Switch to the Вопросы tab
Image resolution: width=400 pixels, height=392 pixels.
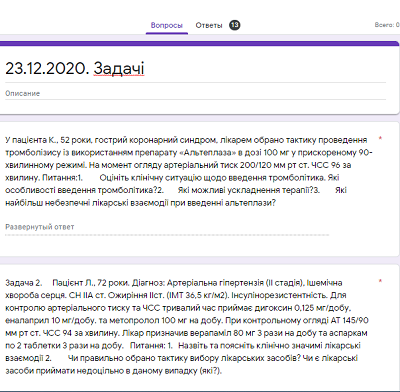click(167, 25)
